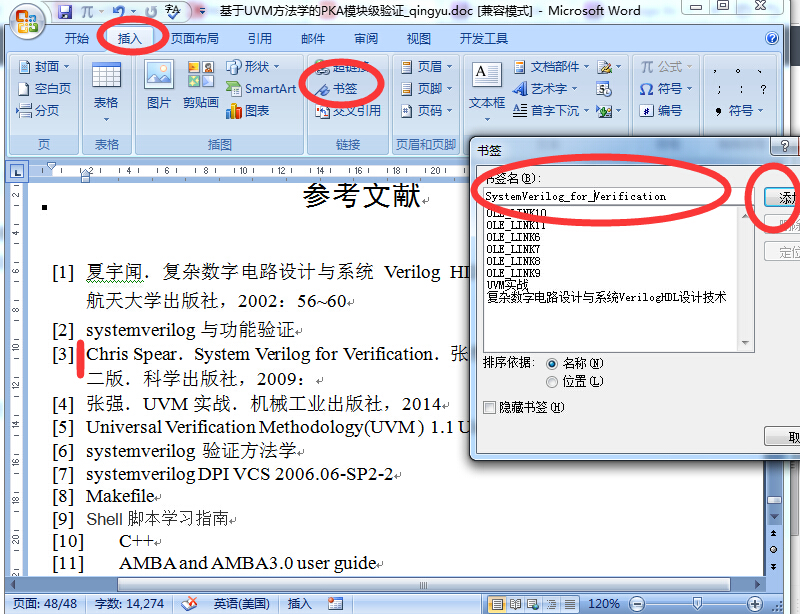Switch to the 页面布局 ribbon tab
Viewport: 800px width, 614px height.
(x=194, y=39)
